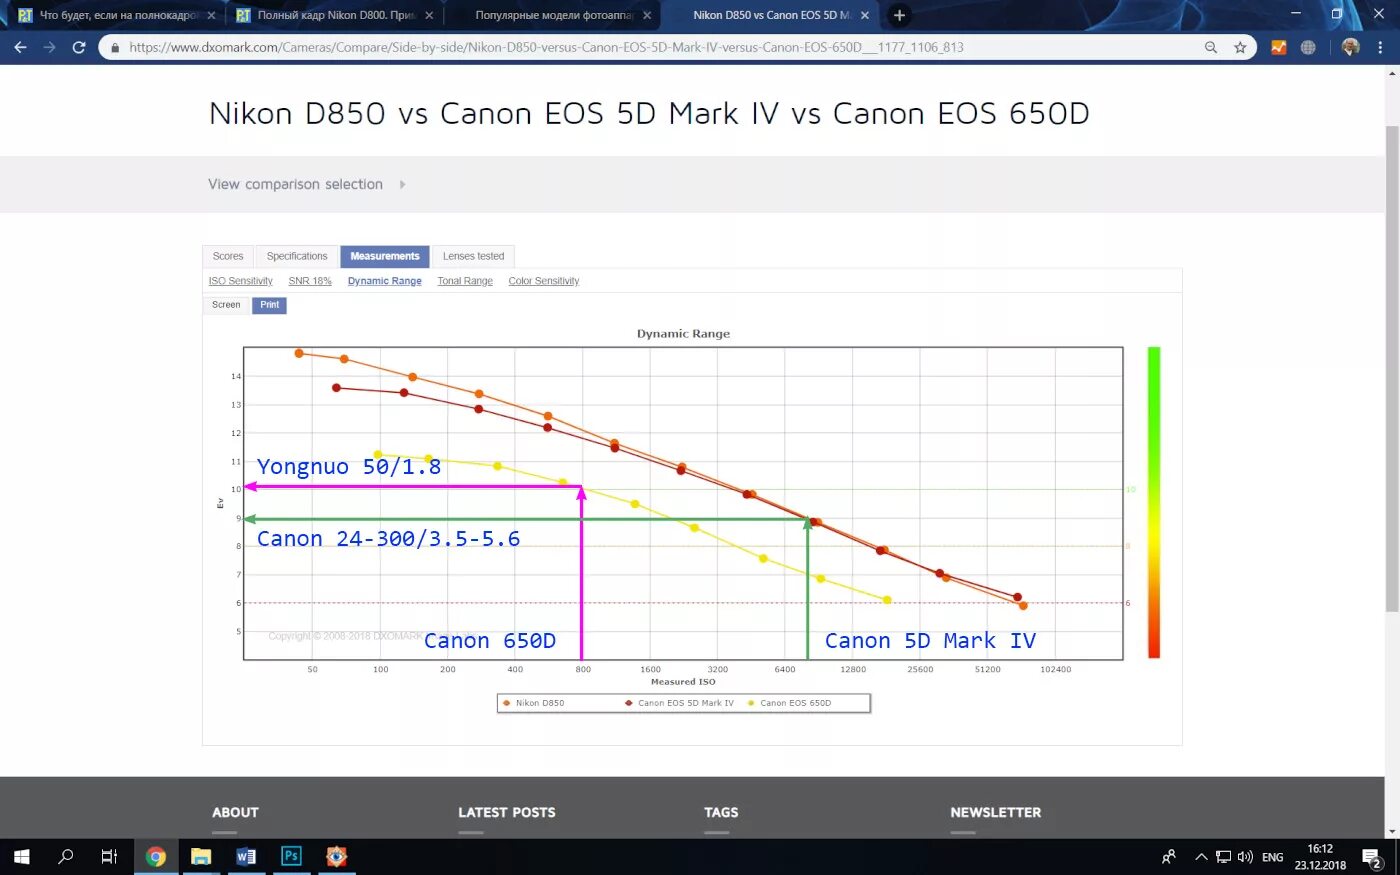Click the page vertical scrollbar
The height and width of the screenshot is (875, 1400).
pyautogui.click(x=1391, y=369)
